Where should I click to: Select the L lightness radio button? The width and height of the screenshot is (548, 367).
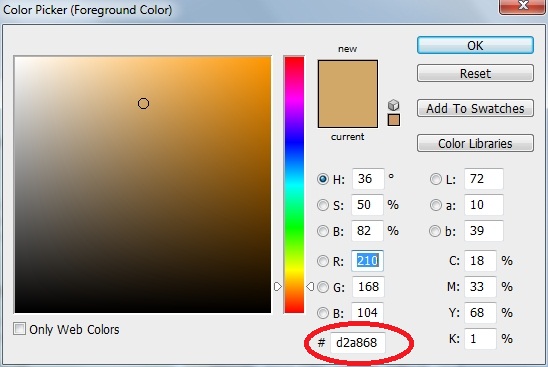click(435, 179)
